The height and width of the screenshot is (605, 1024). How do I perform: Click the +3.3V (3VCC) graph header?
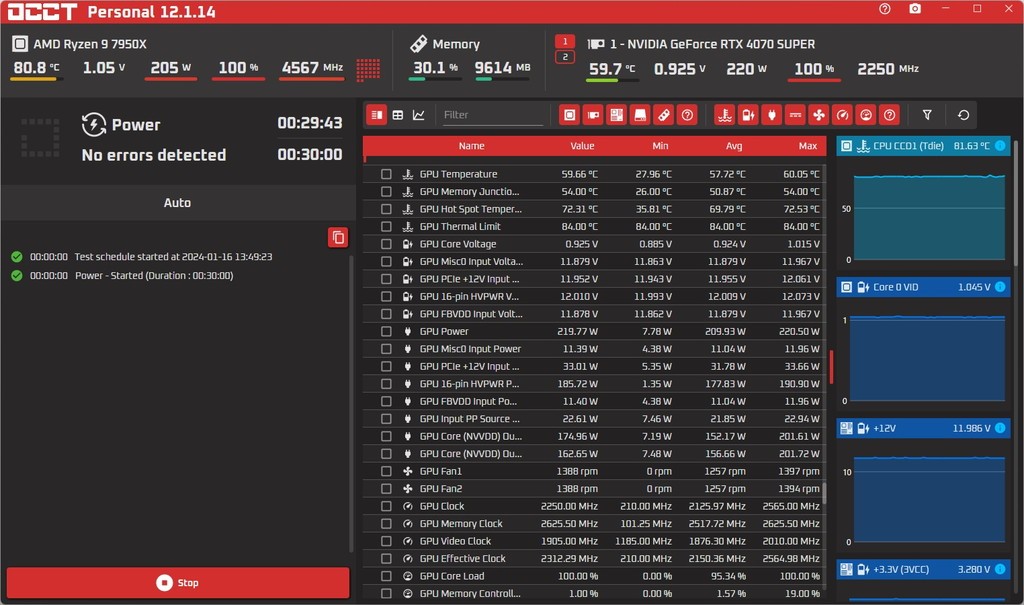pyautogui.click(x=923, y=569)
